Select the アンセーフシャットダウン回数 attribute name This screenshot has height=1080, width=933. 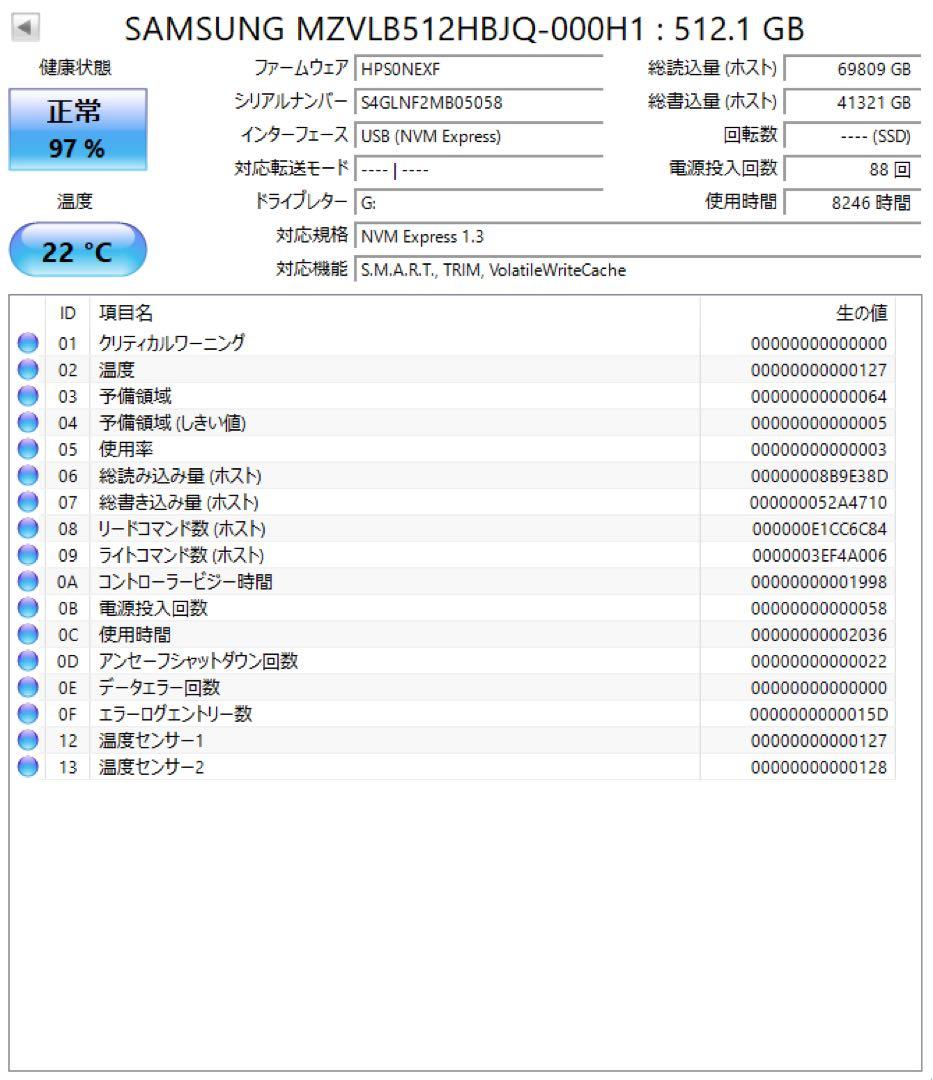coord(198,661)
